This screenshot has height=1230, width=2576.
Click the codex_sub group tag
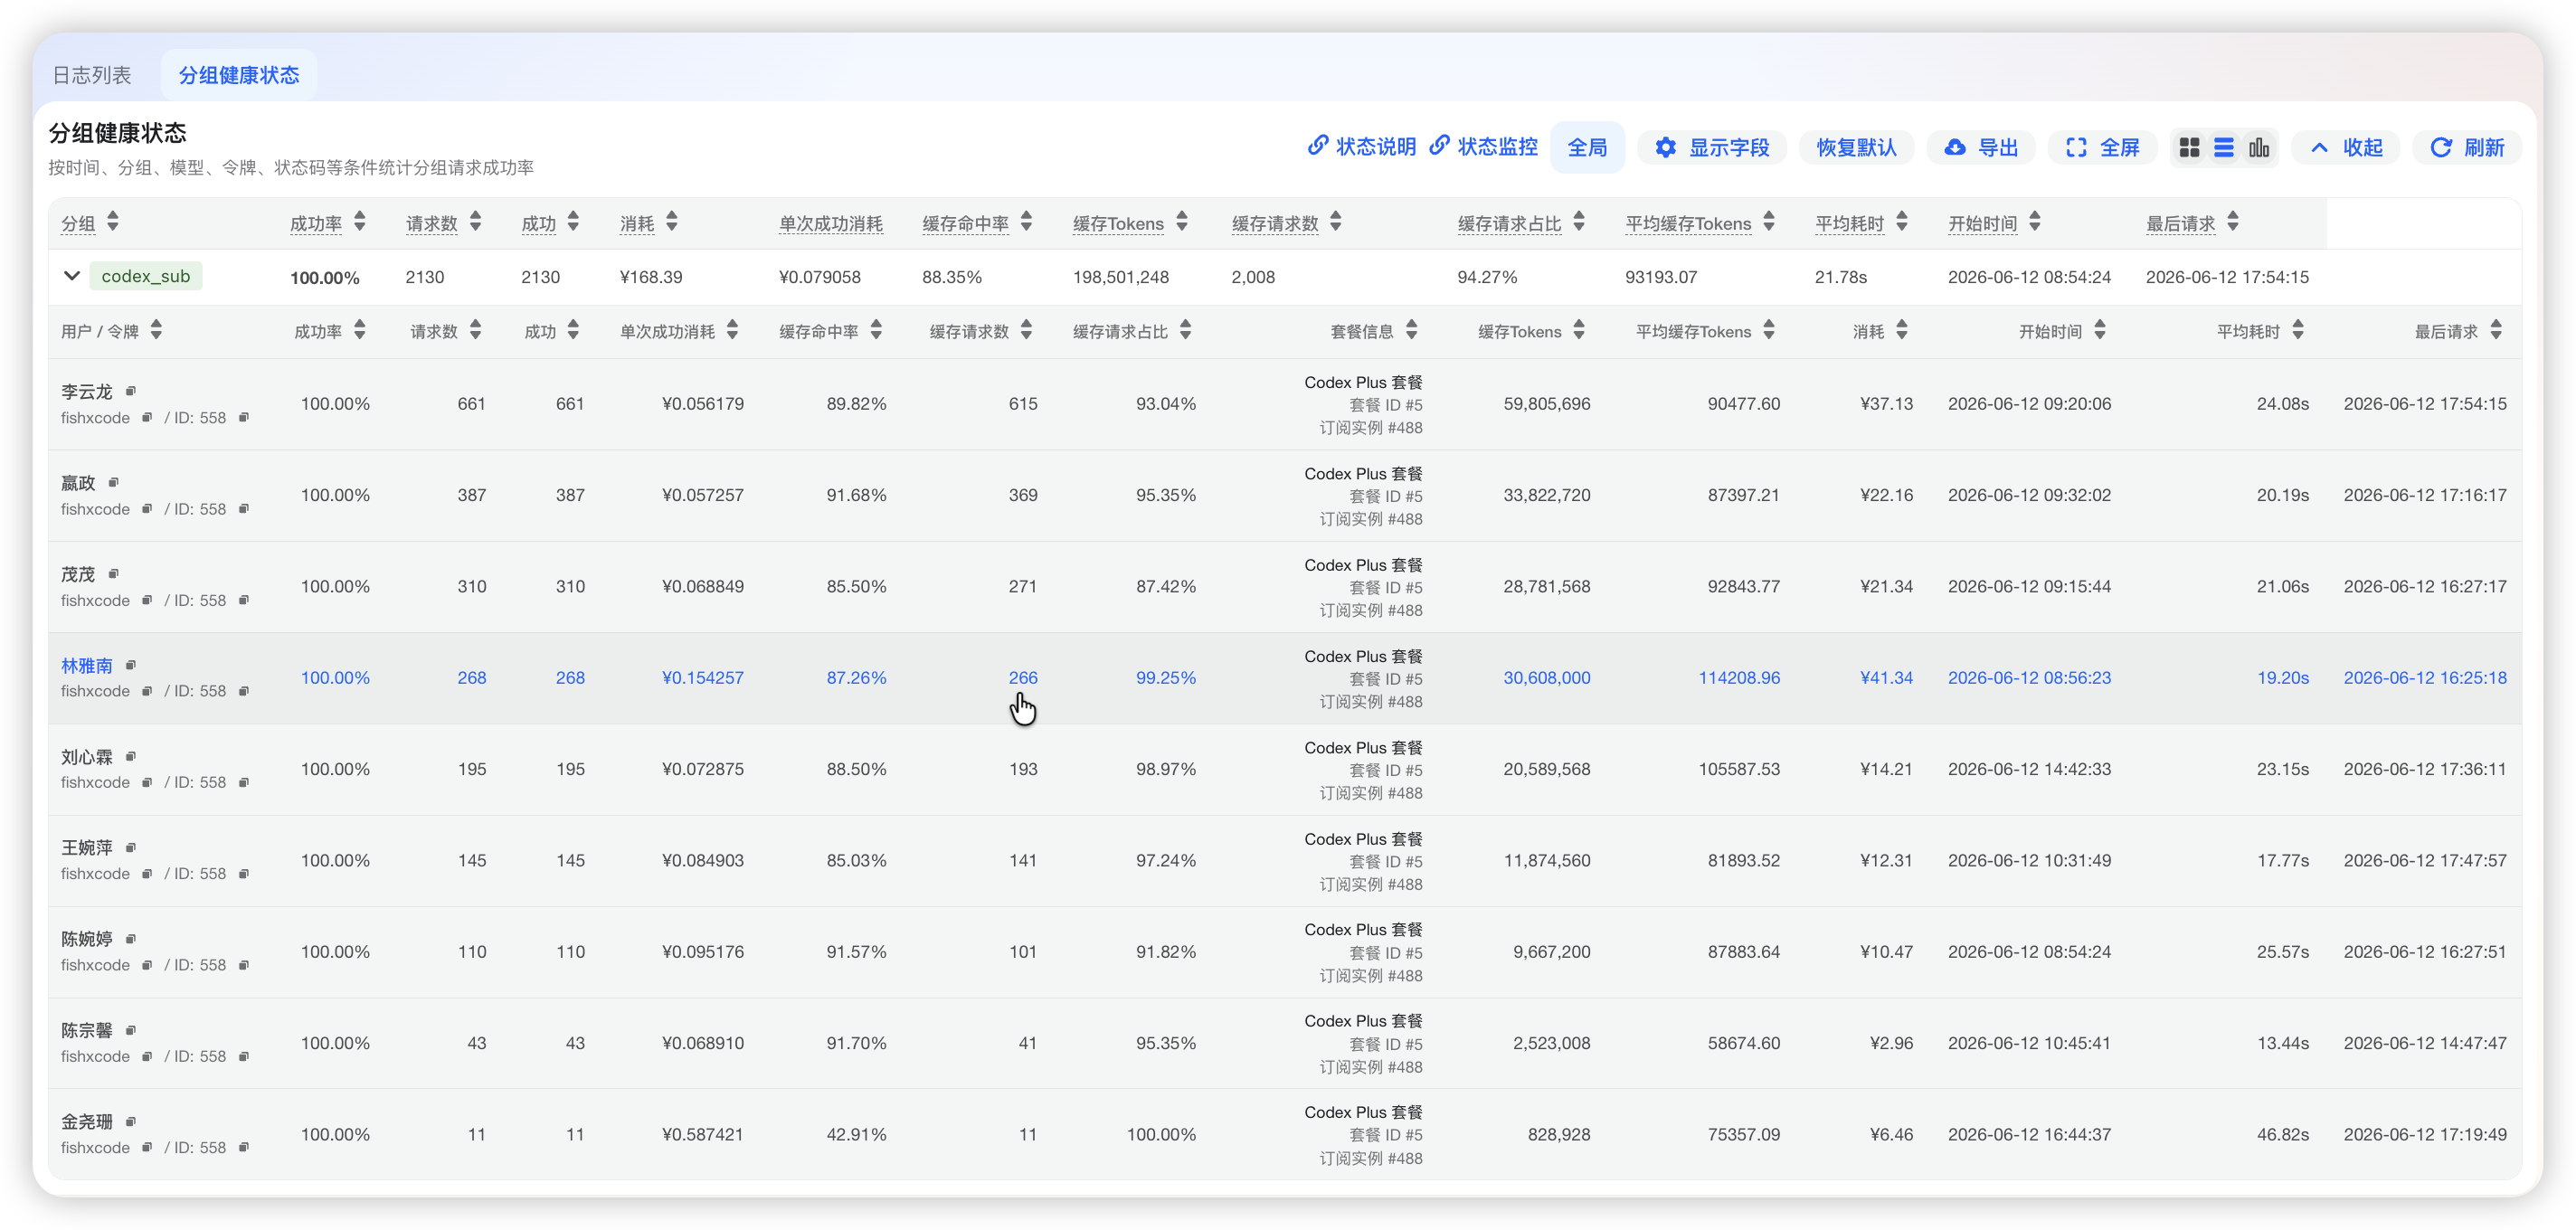(x=146, y=276)
